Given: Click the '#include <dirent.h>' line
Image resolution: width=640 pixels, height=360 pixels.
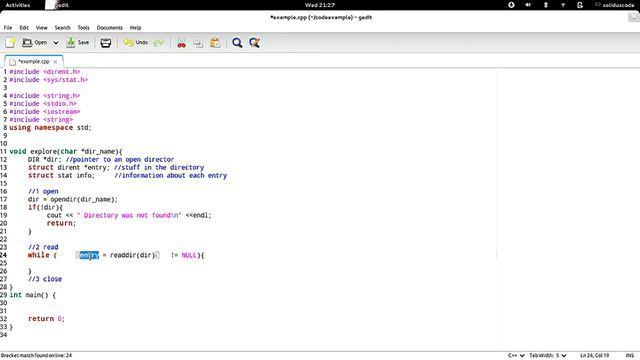Looking at the screenshot, I should tap(45, 72).
